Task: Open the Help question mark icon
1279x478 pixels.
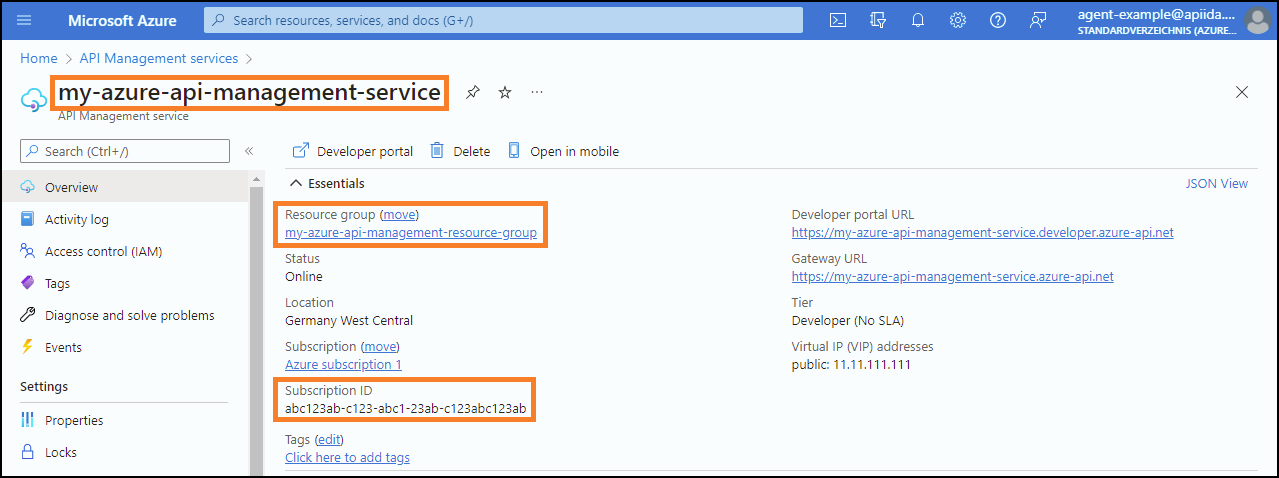Action: pyautogui.click(x=997, y=20)
